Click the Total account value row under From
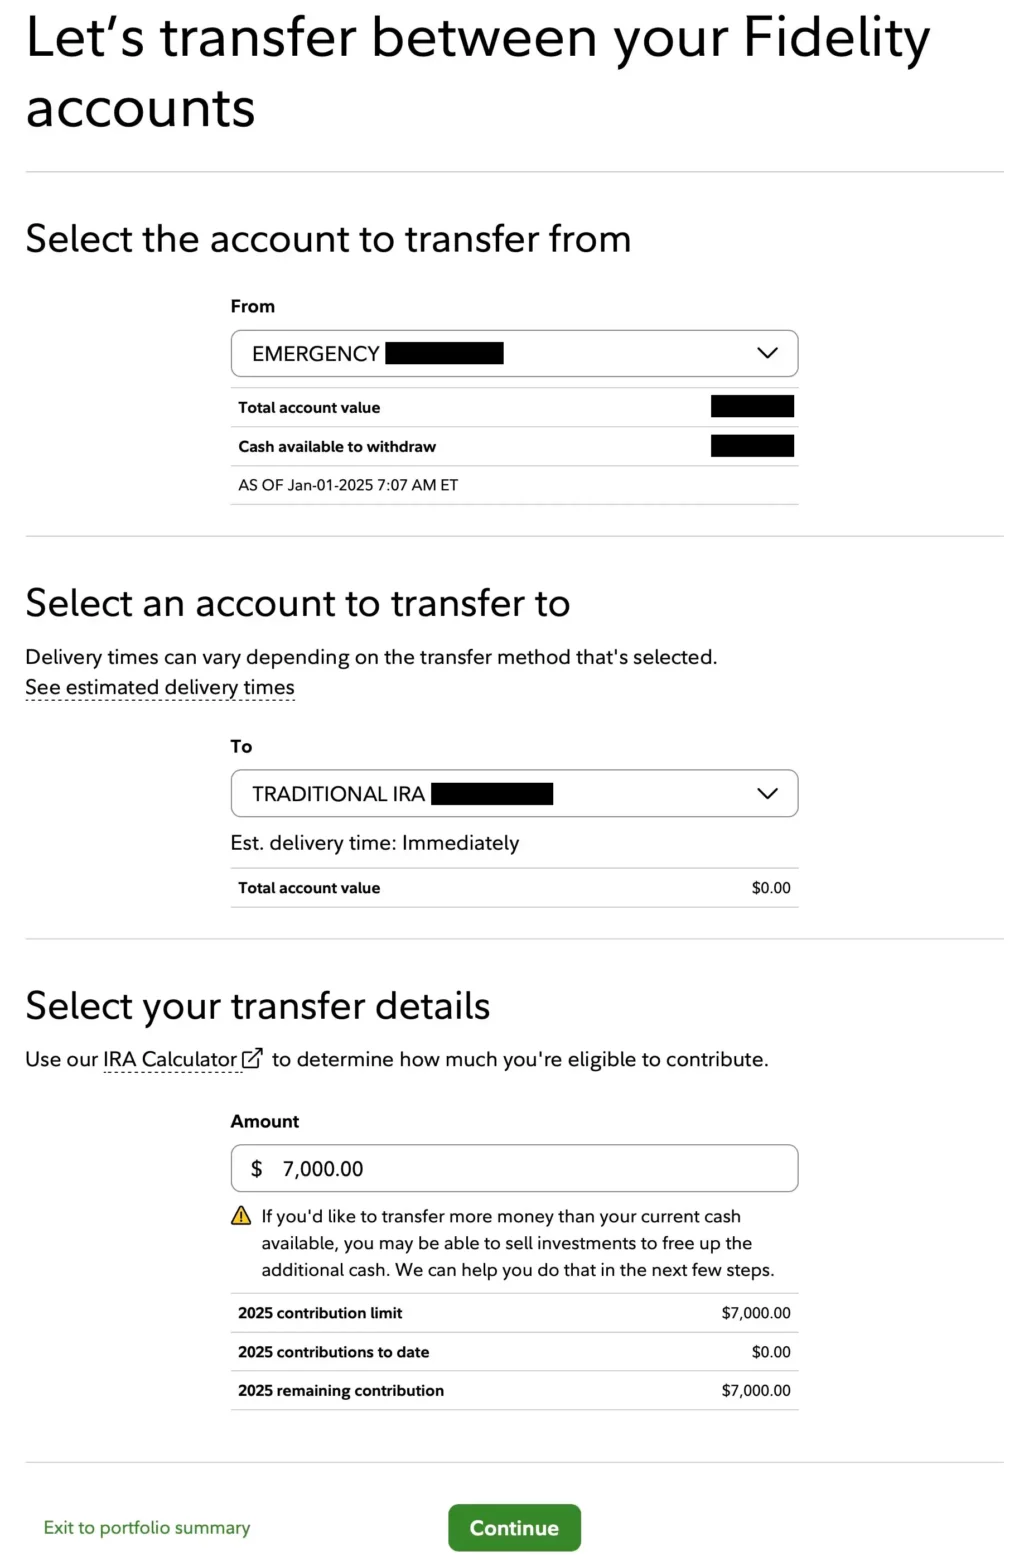The image size is (1024, 1561). [x=309, y=407]
